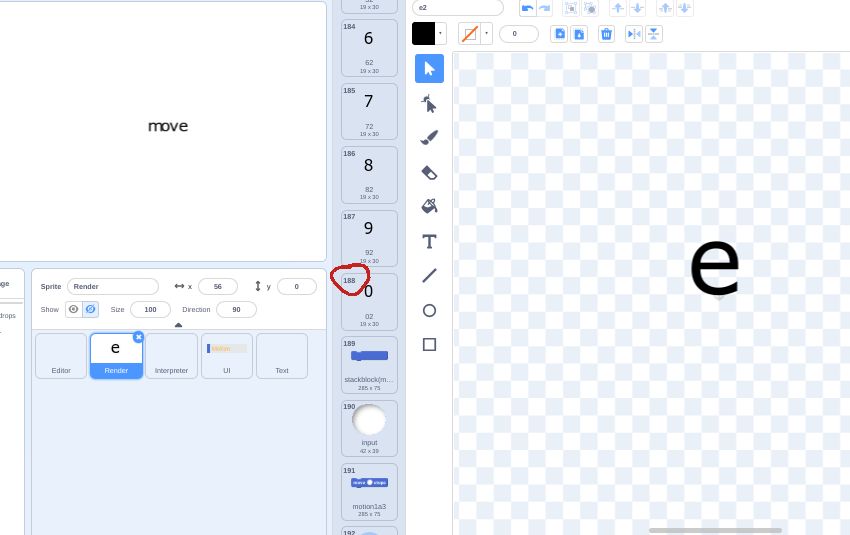Open the outline color dropdown arrow
This screenshot has width=850, height=535.
(486, 34)
